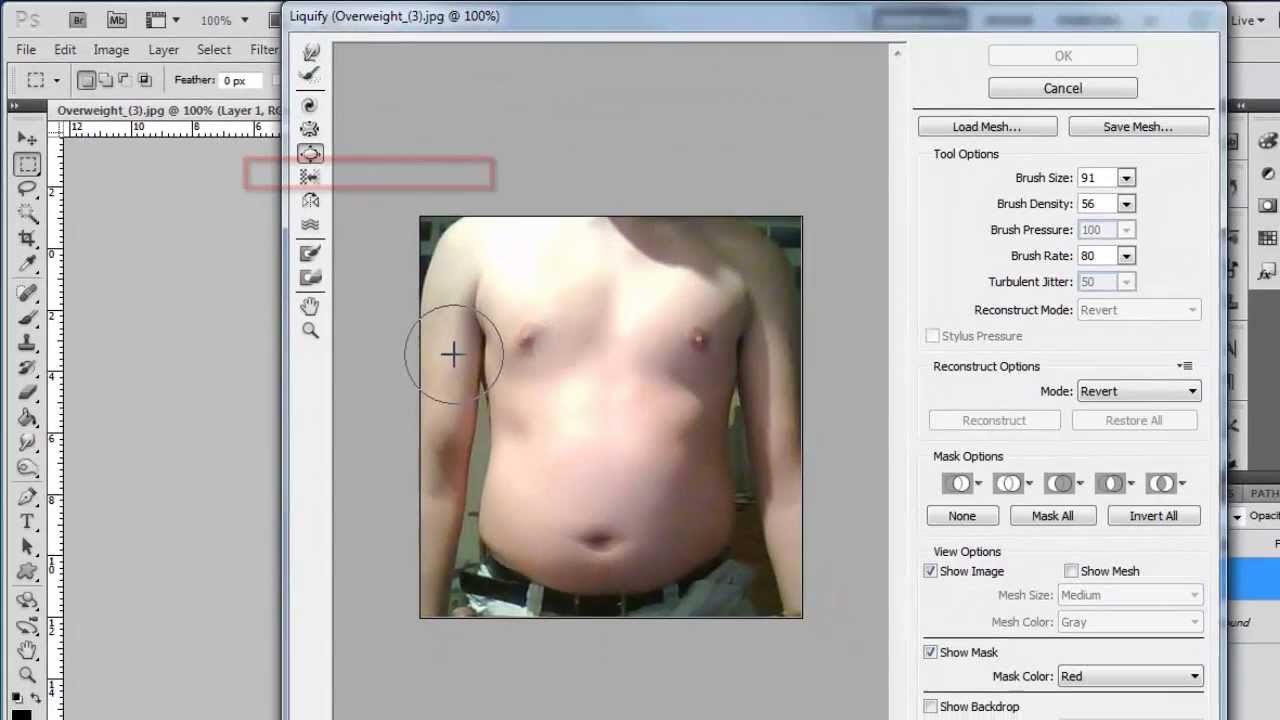The width and height of the screenshot is (1280, 720).
Task: Select the Photoshop Zoom tool in main toolbar
Action: point(27,676)
